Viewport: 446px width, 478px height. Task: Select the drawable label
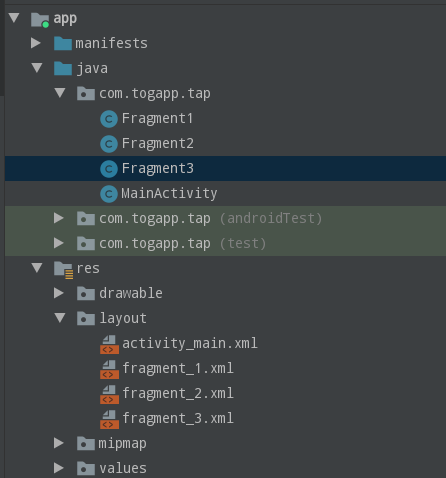pos(131,293)
